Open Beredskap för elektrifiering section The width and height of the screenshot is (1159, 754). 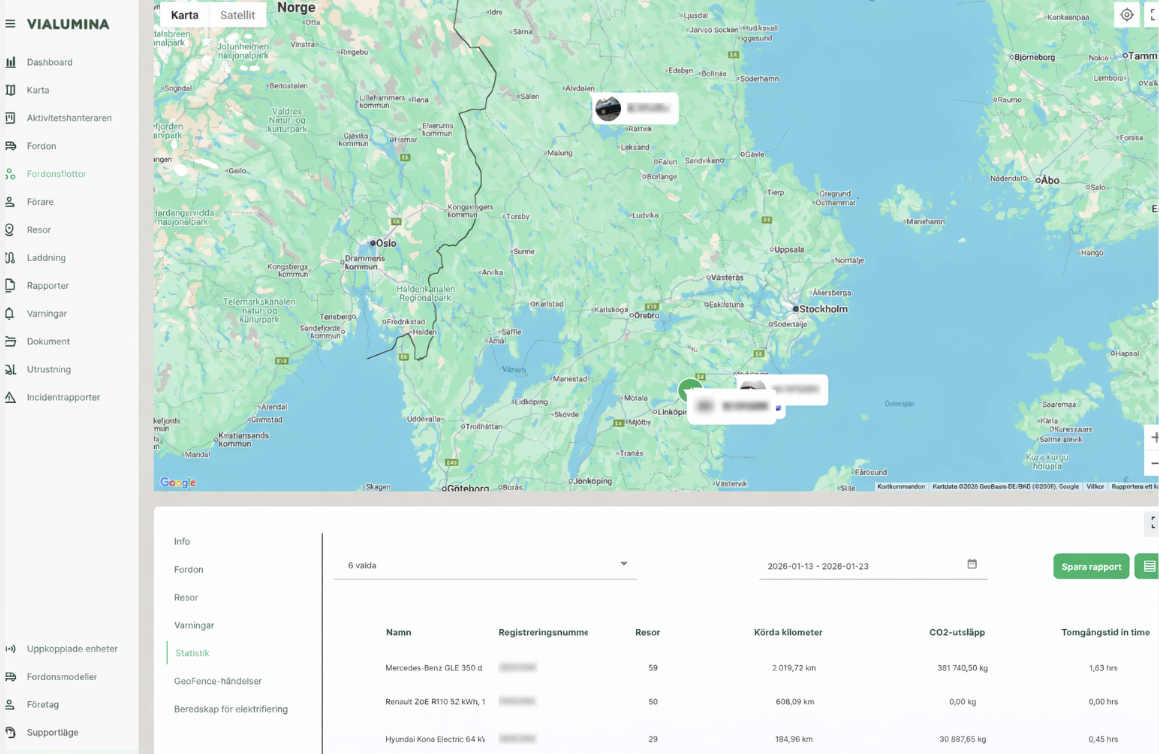pos(231,709)
